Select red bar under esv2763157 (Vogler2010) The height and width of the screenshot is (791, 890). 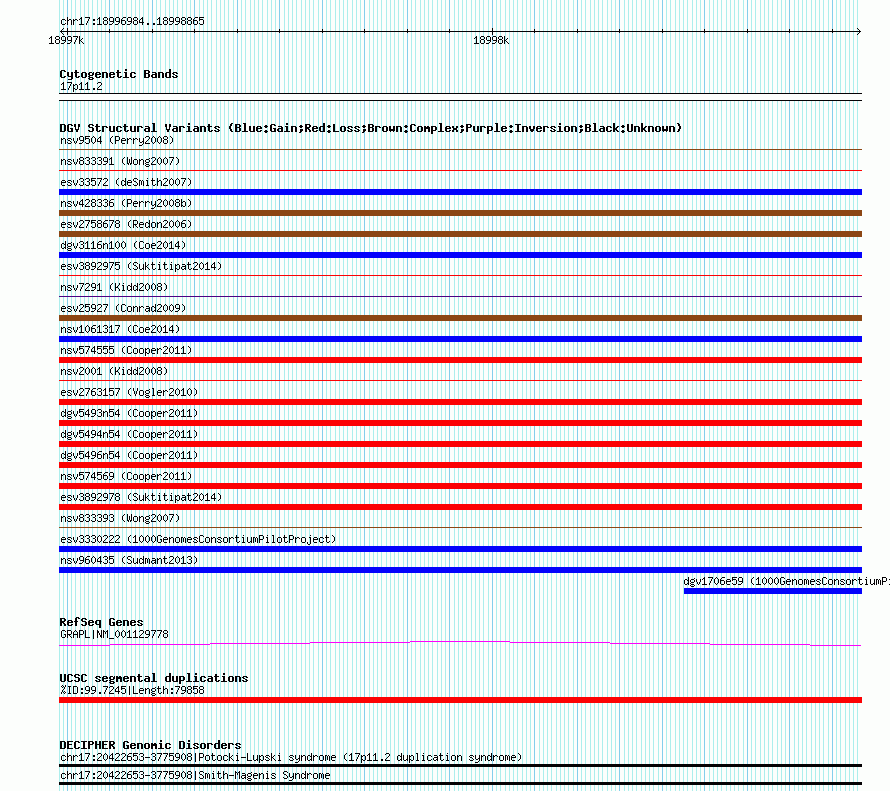460,402
